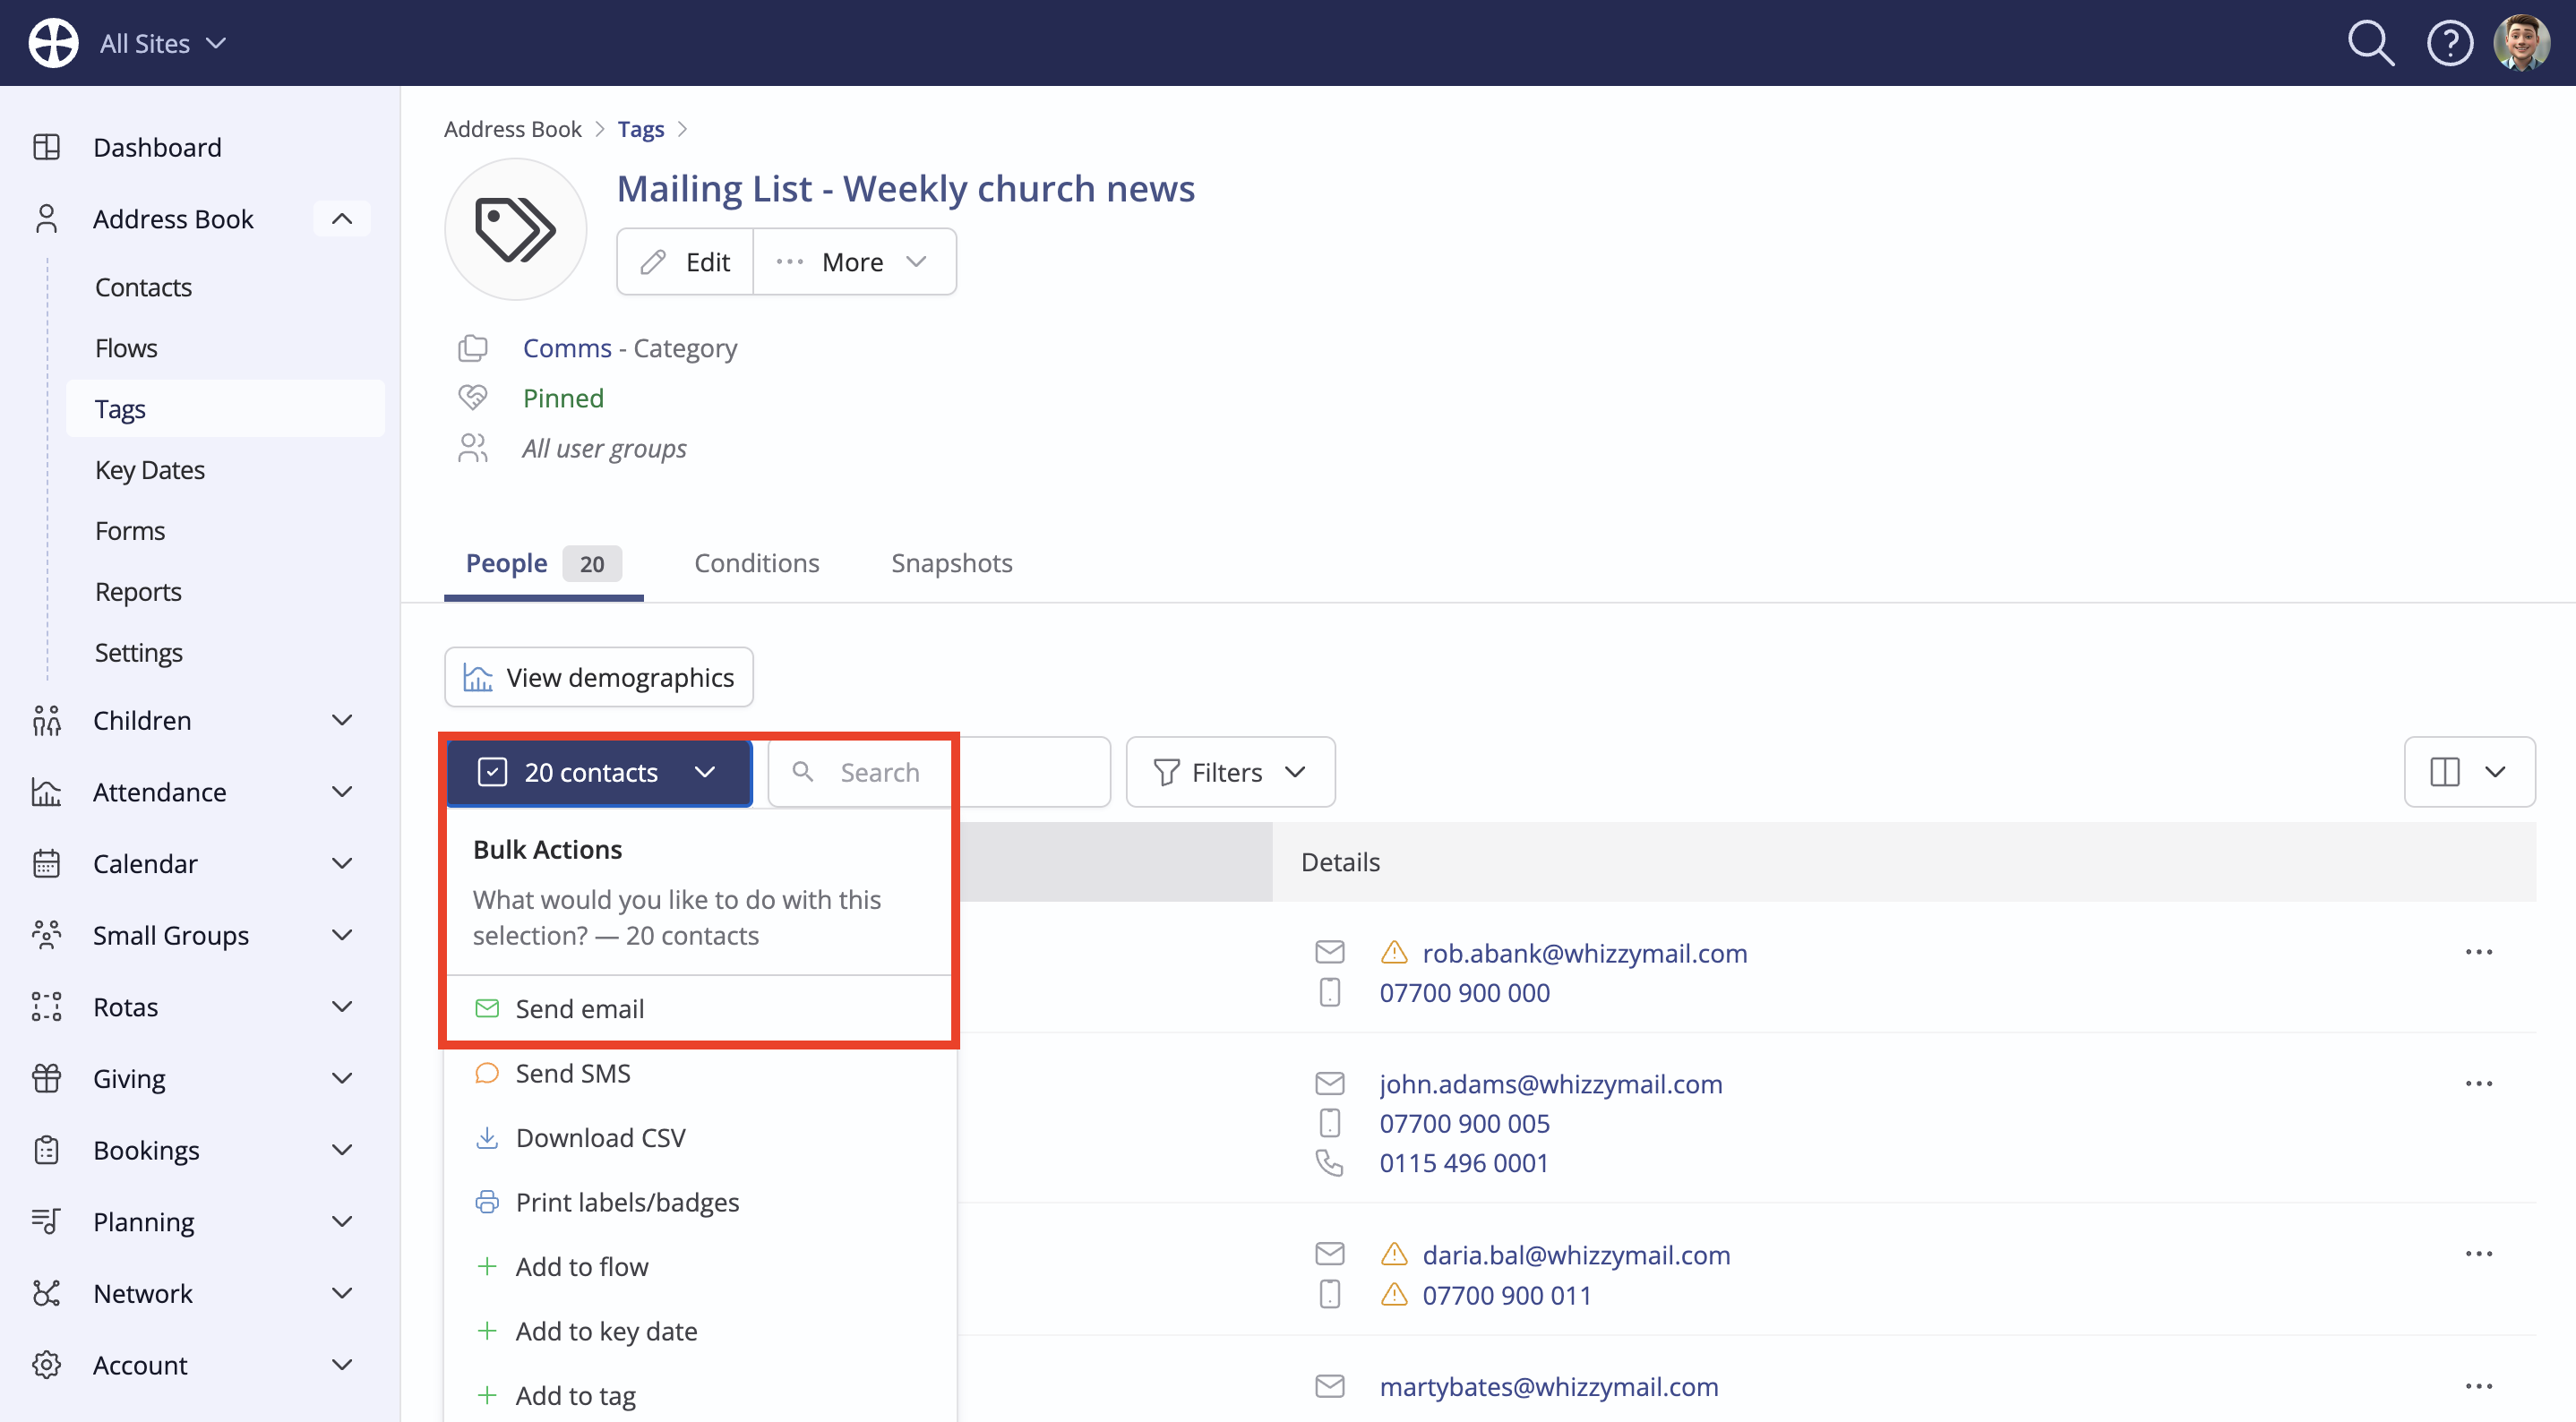Click the Dashboard grid icon

47,147
